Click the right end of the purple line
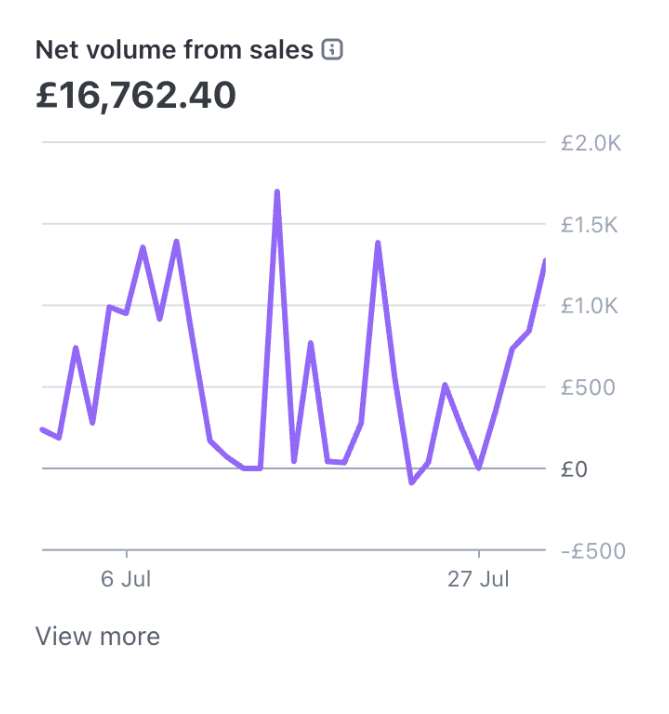The width and height of the screenshot is (669, 714). pos(545,261)
